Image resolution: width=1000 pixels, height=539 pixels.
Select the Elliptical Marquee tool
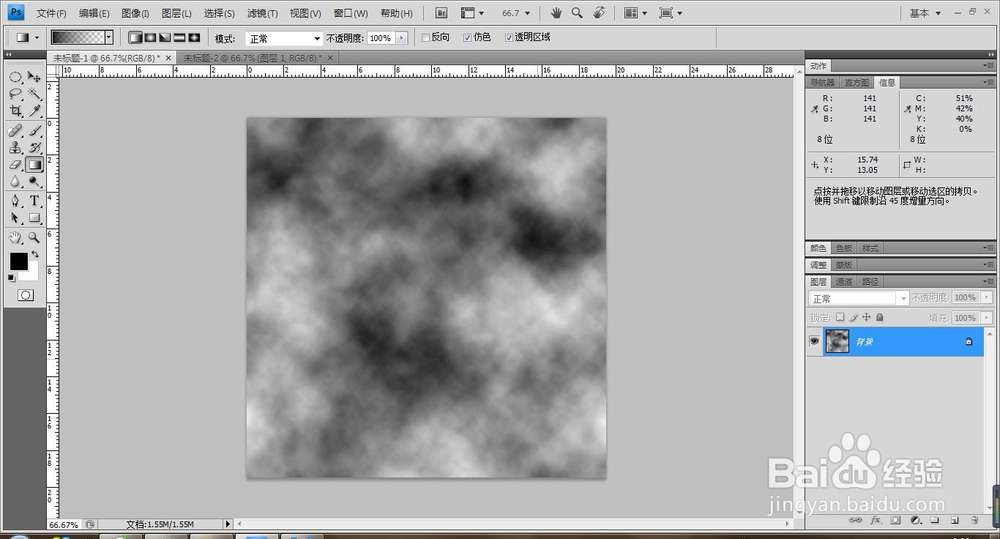click(x=16, y=77)
